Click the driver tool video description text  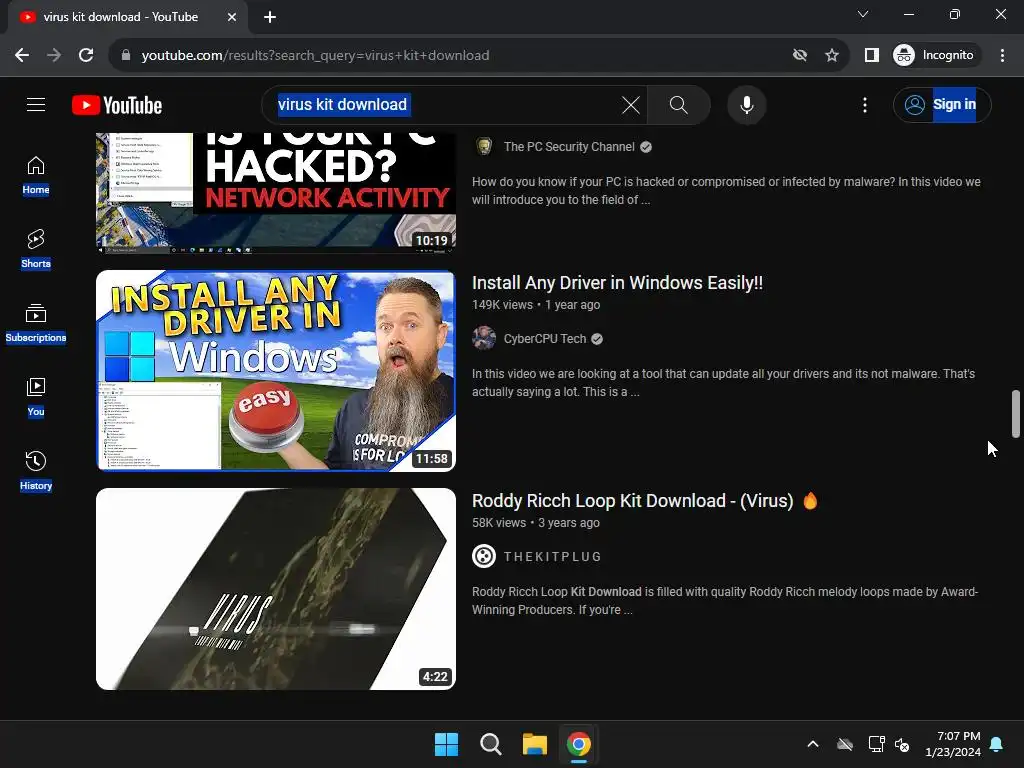click(x=724, y=383)
